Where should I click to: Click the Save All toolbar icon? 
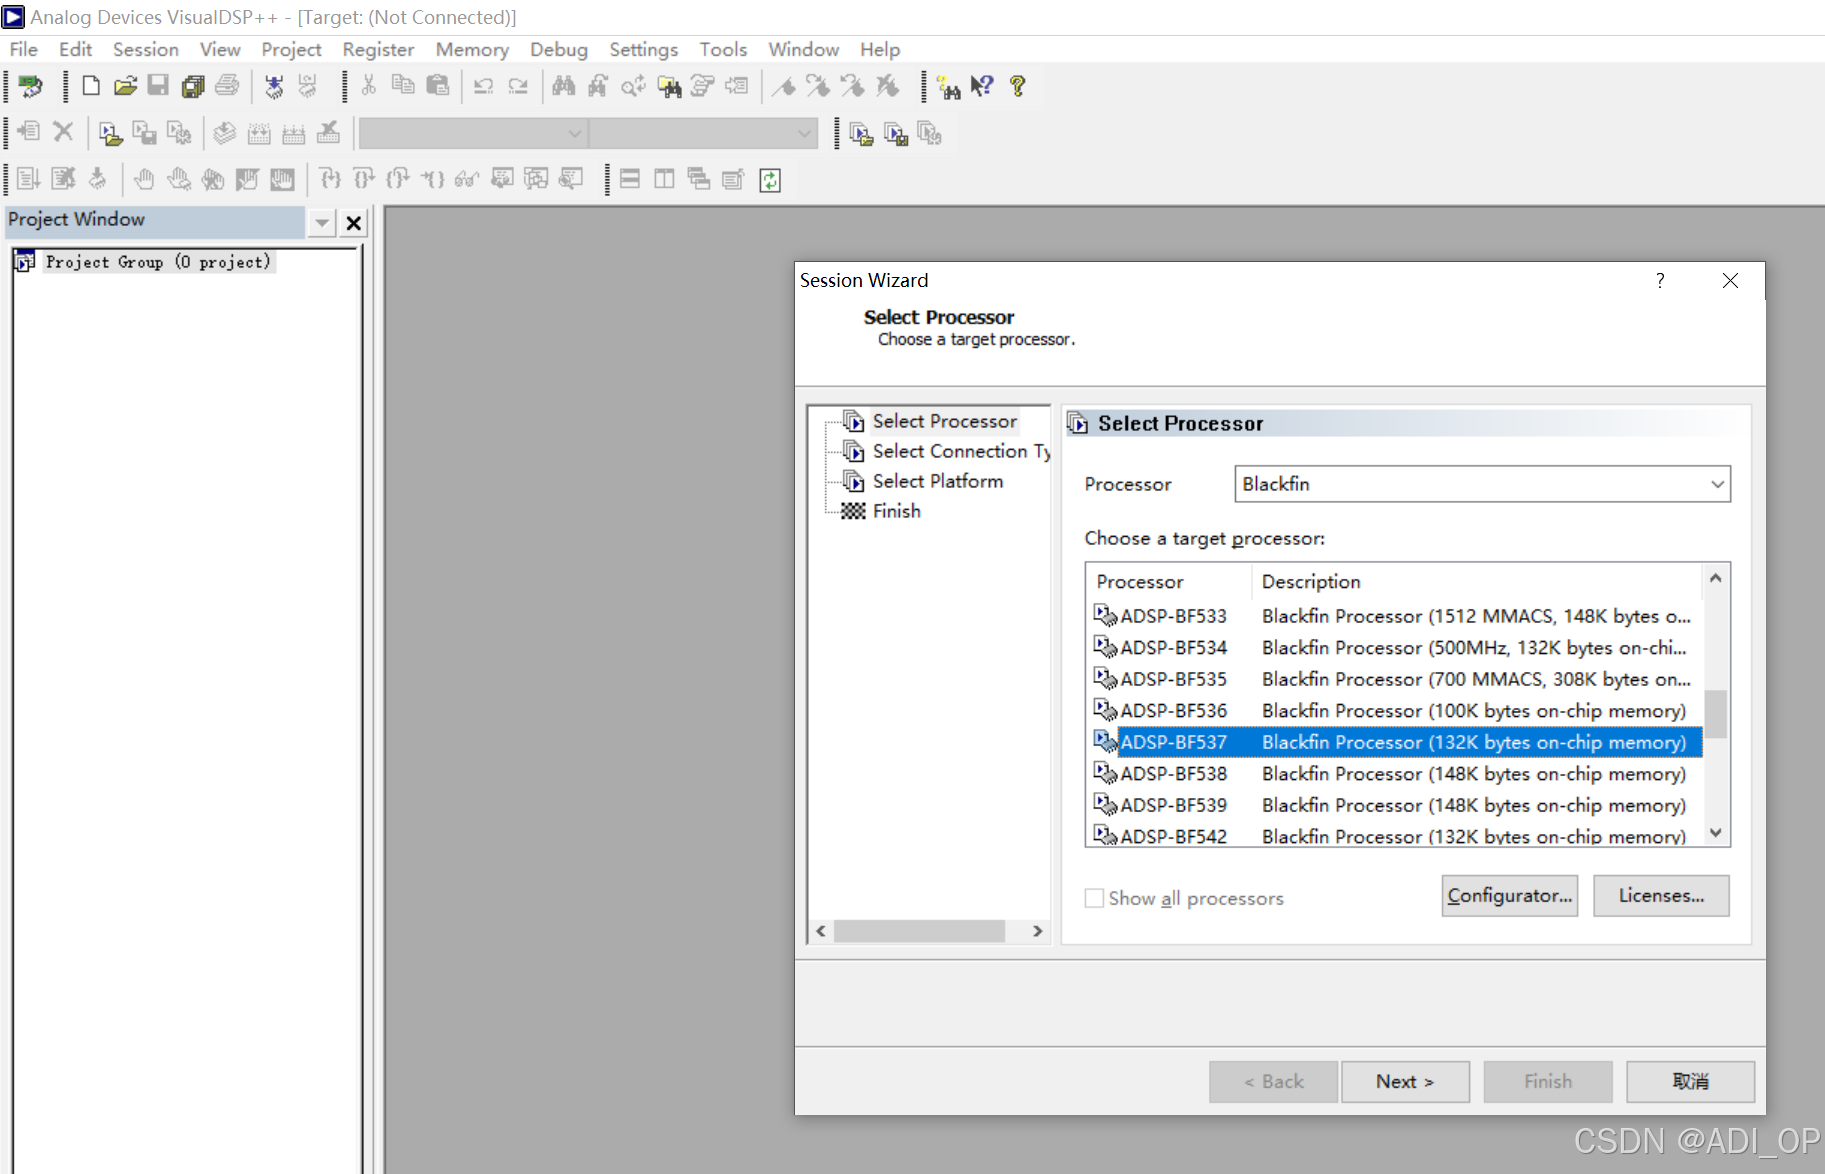click(x=193, y=86)
